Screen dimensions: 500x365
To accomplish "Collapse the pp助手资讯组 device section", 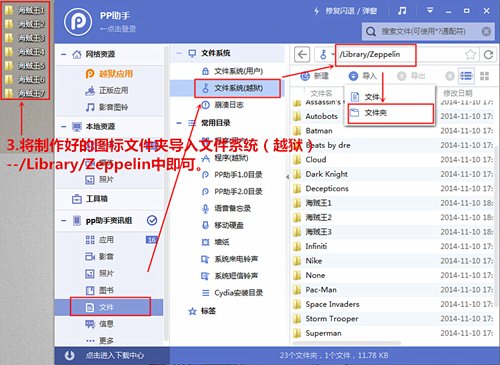I will (64, 220).
